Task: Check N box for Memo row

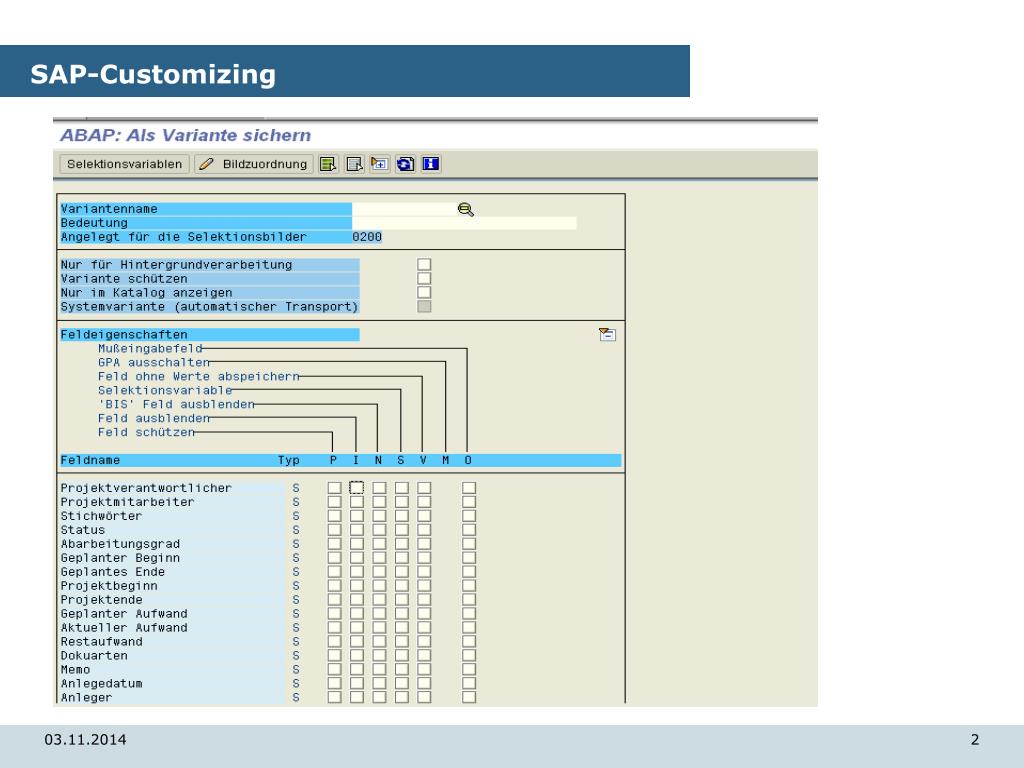Action: click(x=379, y=669)
